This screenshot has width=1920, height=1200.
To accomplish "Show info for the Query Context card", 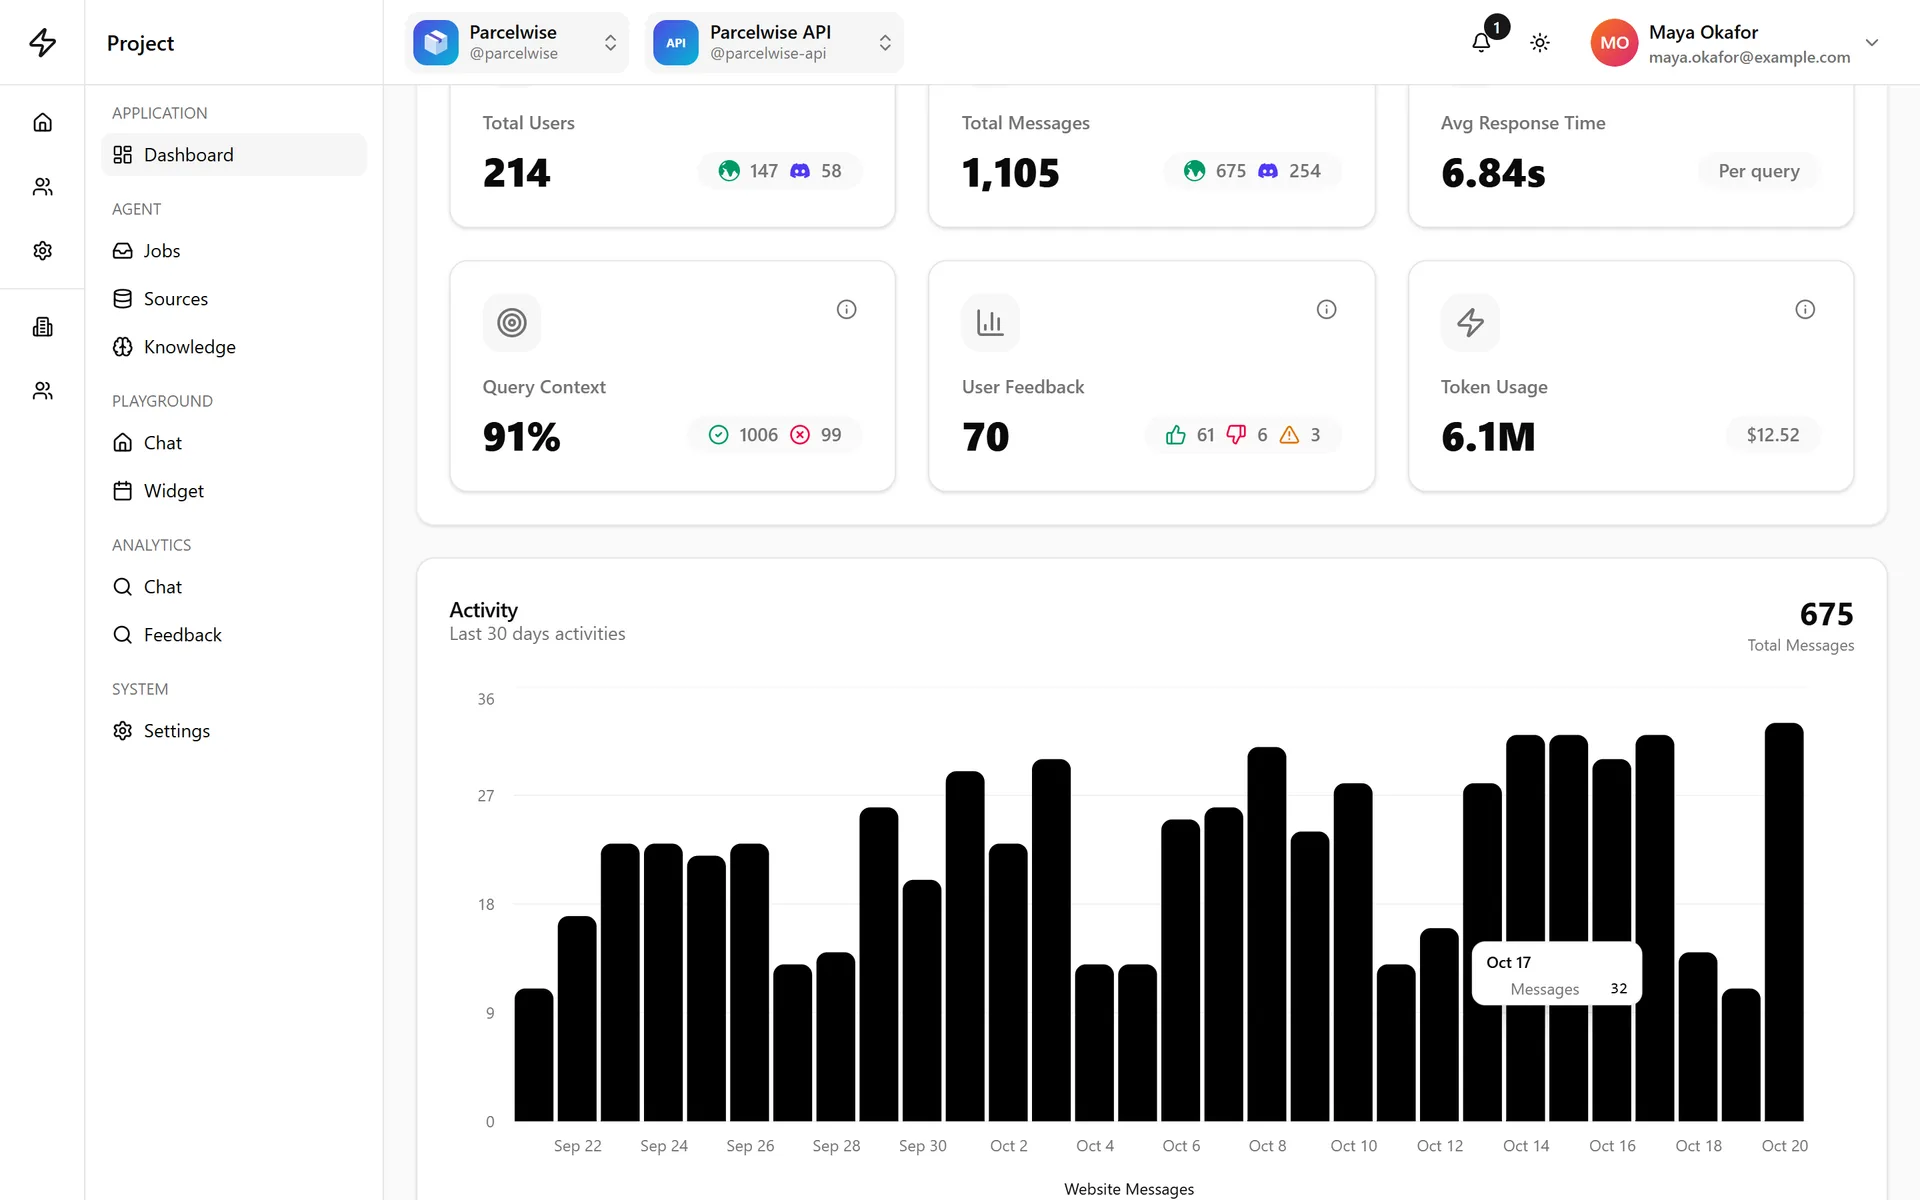I will 846,309.
